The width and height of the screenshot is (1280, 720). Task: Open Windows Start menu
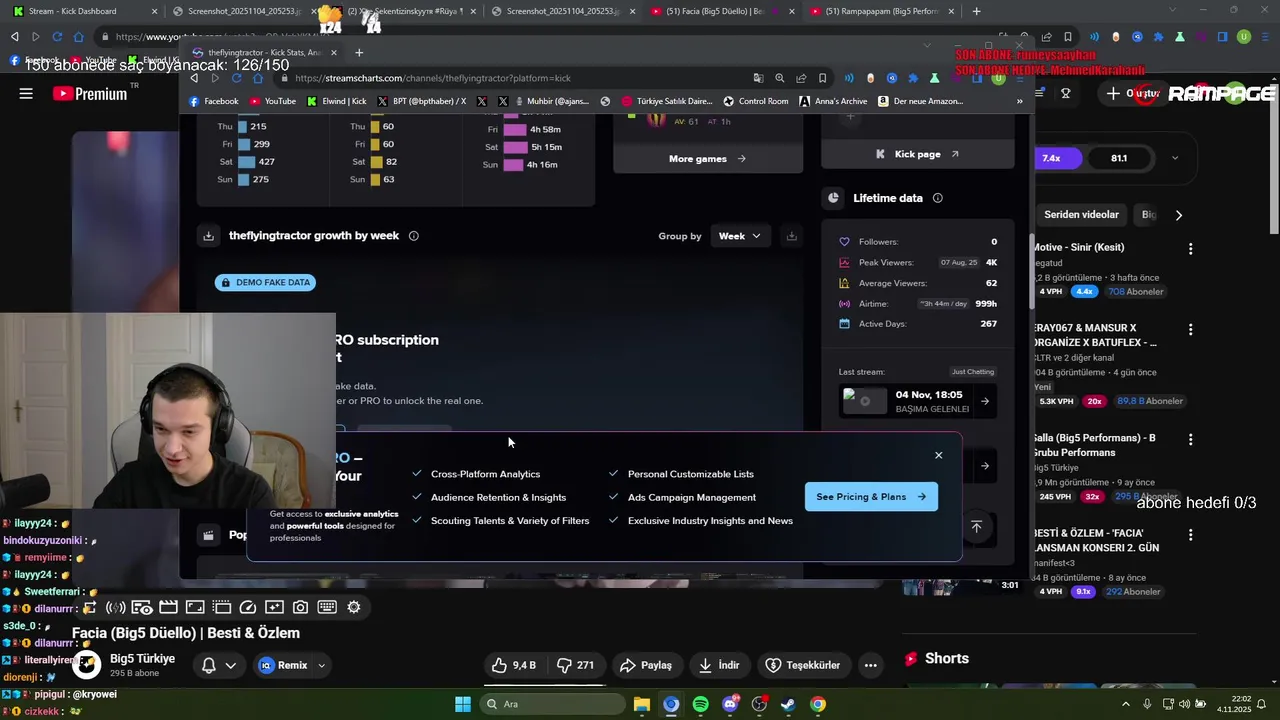tap(463, 704)
